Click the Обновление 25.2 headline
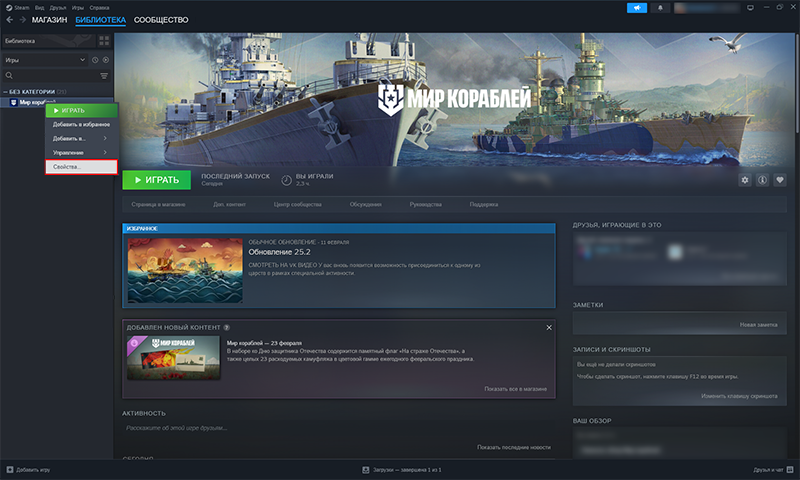The width and height of the screenshot is (800, 480). [x=279, y=252]
